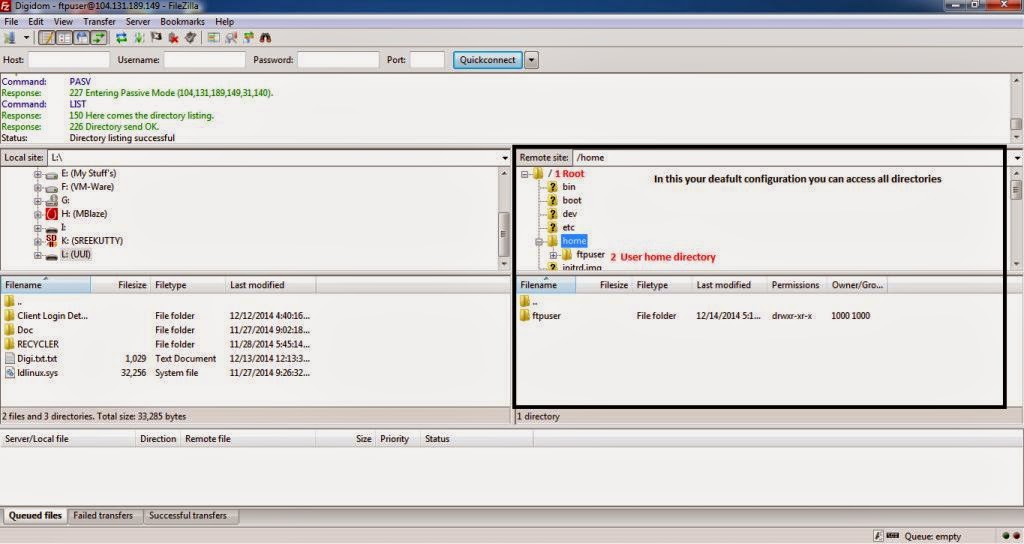Open the Quickconnect history dropdown

tap(532, 59)
